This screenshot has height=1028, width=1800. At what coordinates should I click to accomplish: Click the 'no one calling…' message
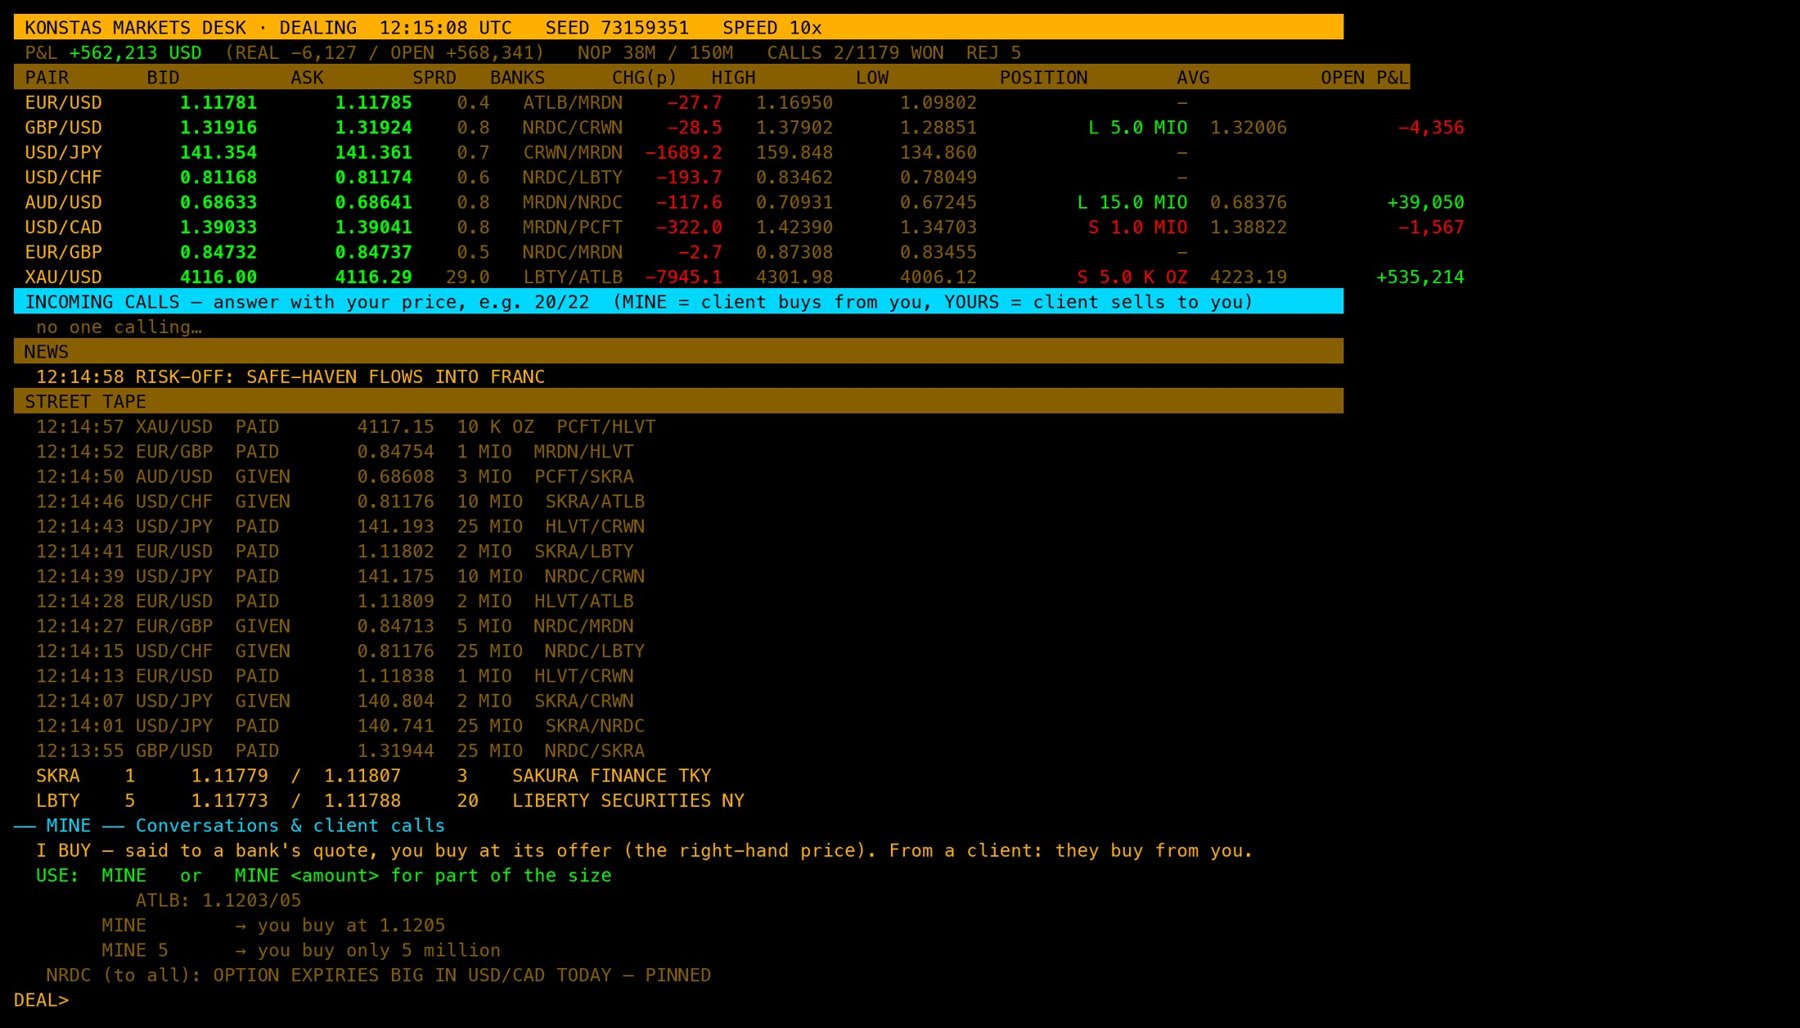[x=119, y=327]
